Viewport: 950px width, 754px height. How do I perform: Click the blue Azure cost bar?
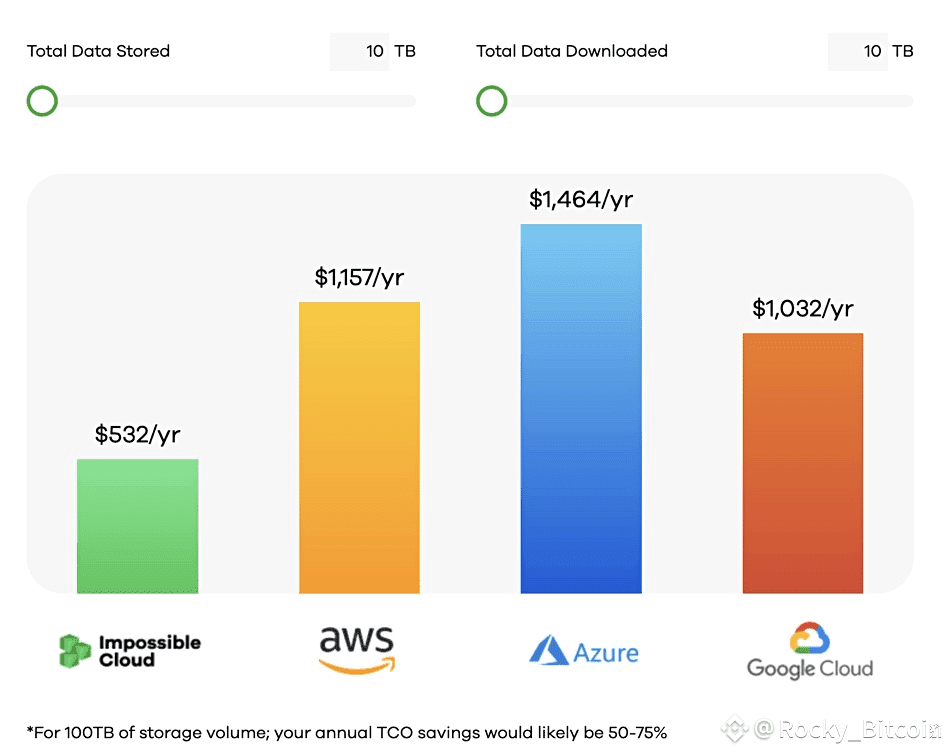[x=581, y=408]
